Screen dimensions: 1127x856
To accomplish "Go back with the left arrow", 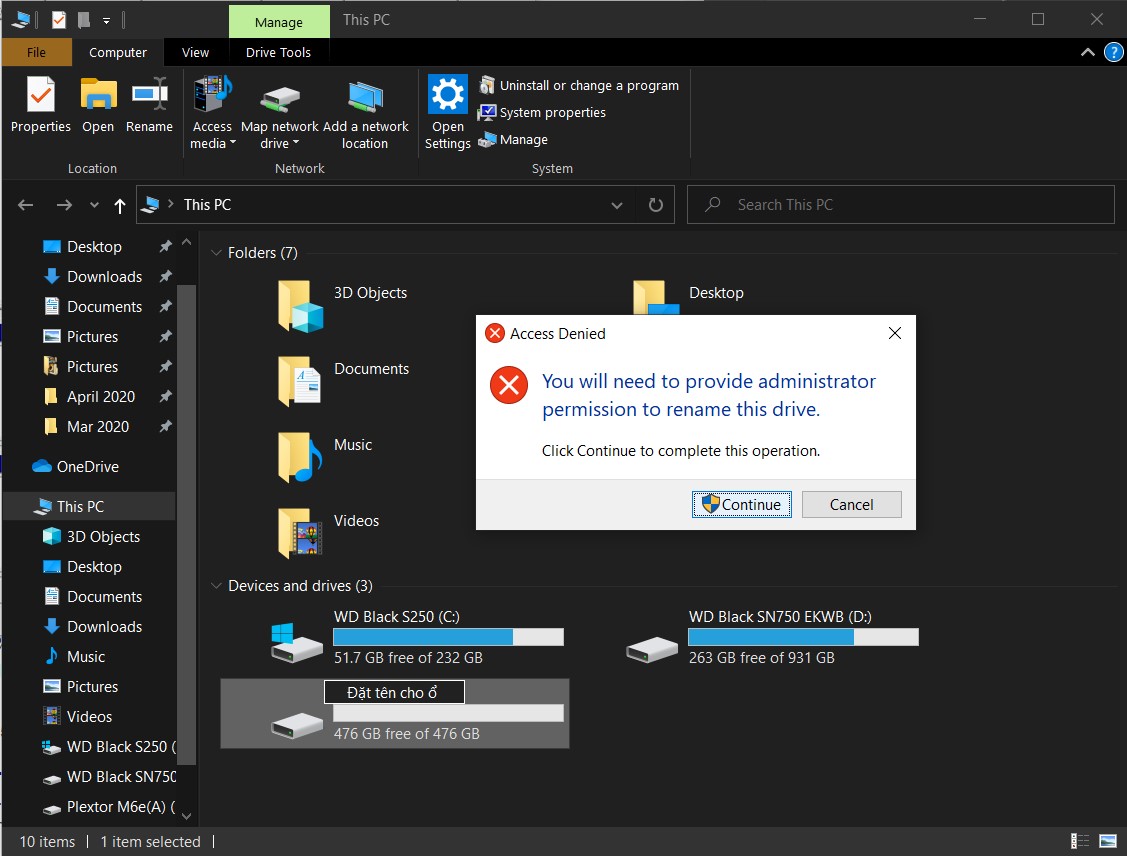I will click(26, 205).
